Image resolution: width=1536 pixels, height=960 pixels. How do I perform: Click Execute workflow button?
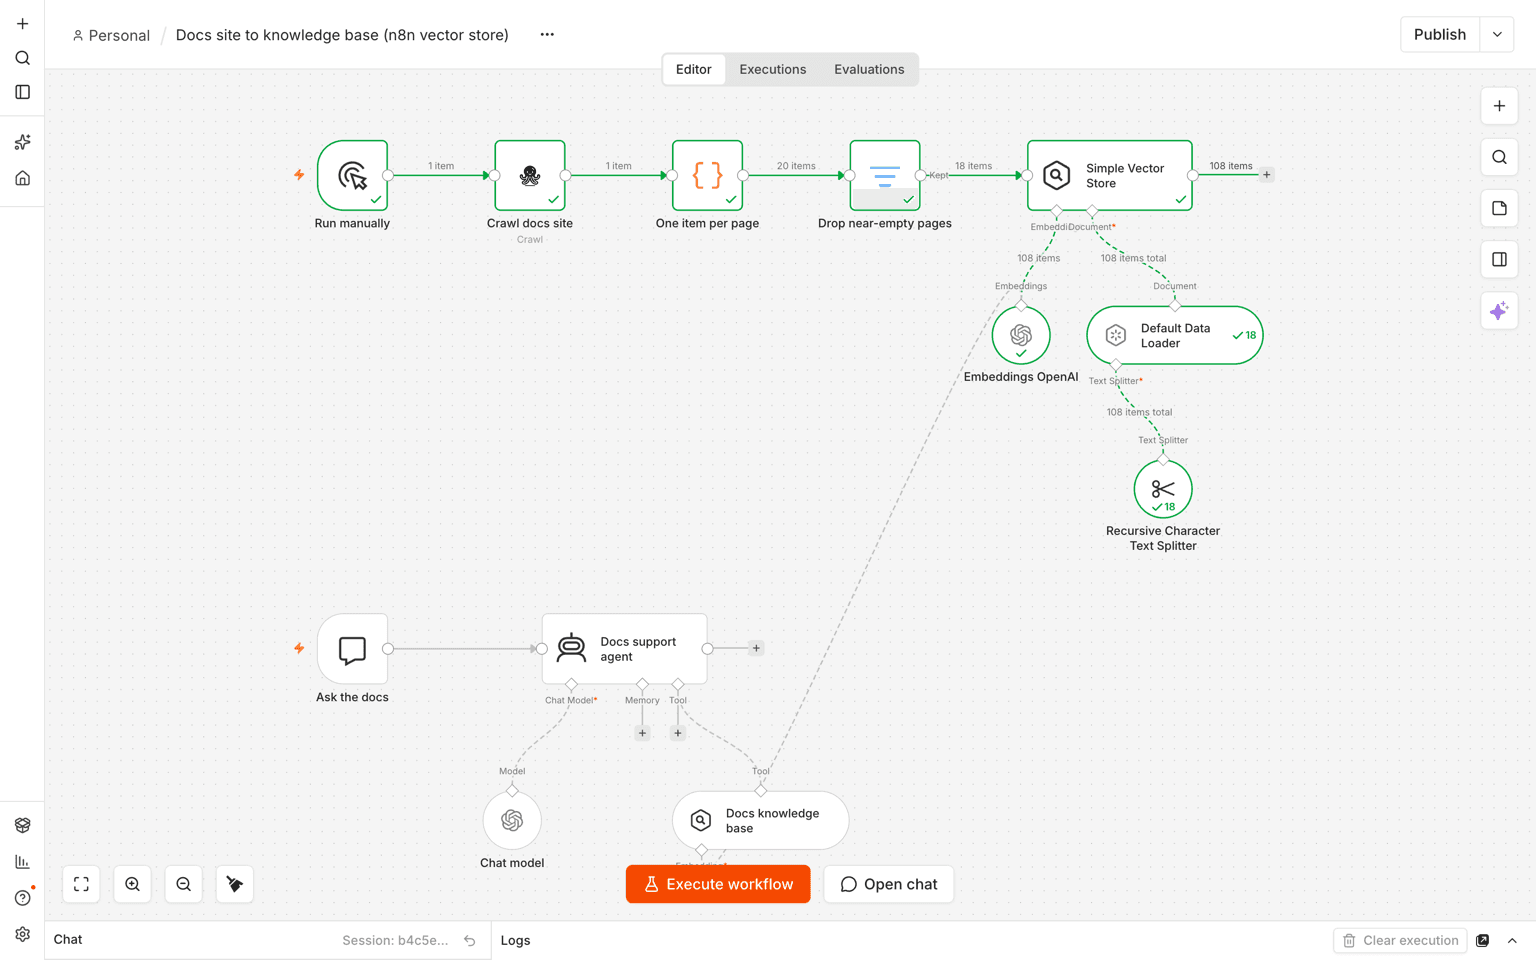tap(718, 884)
